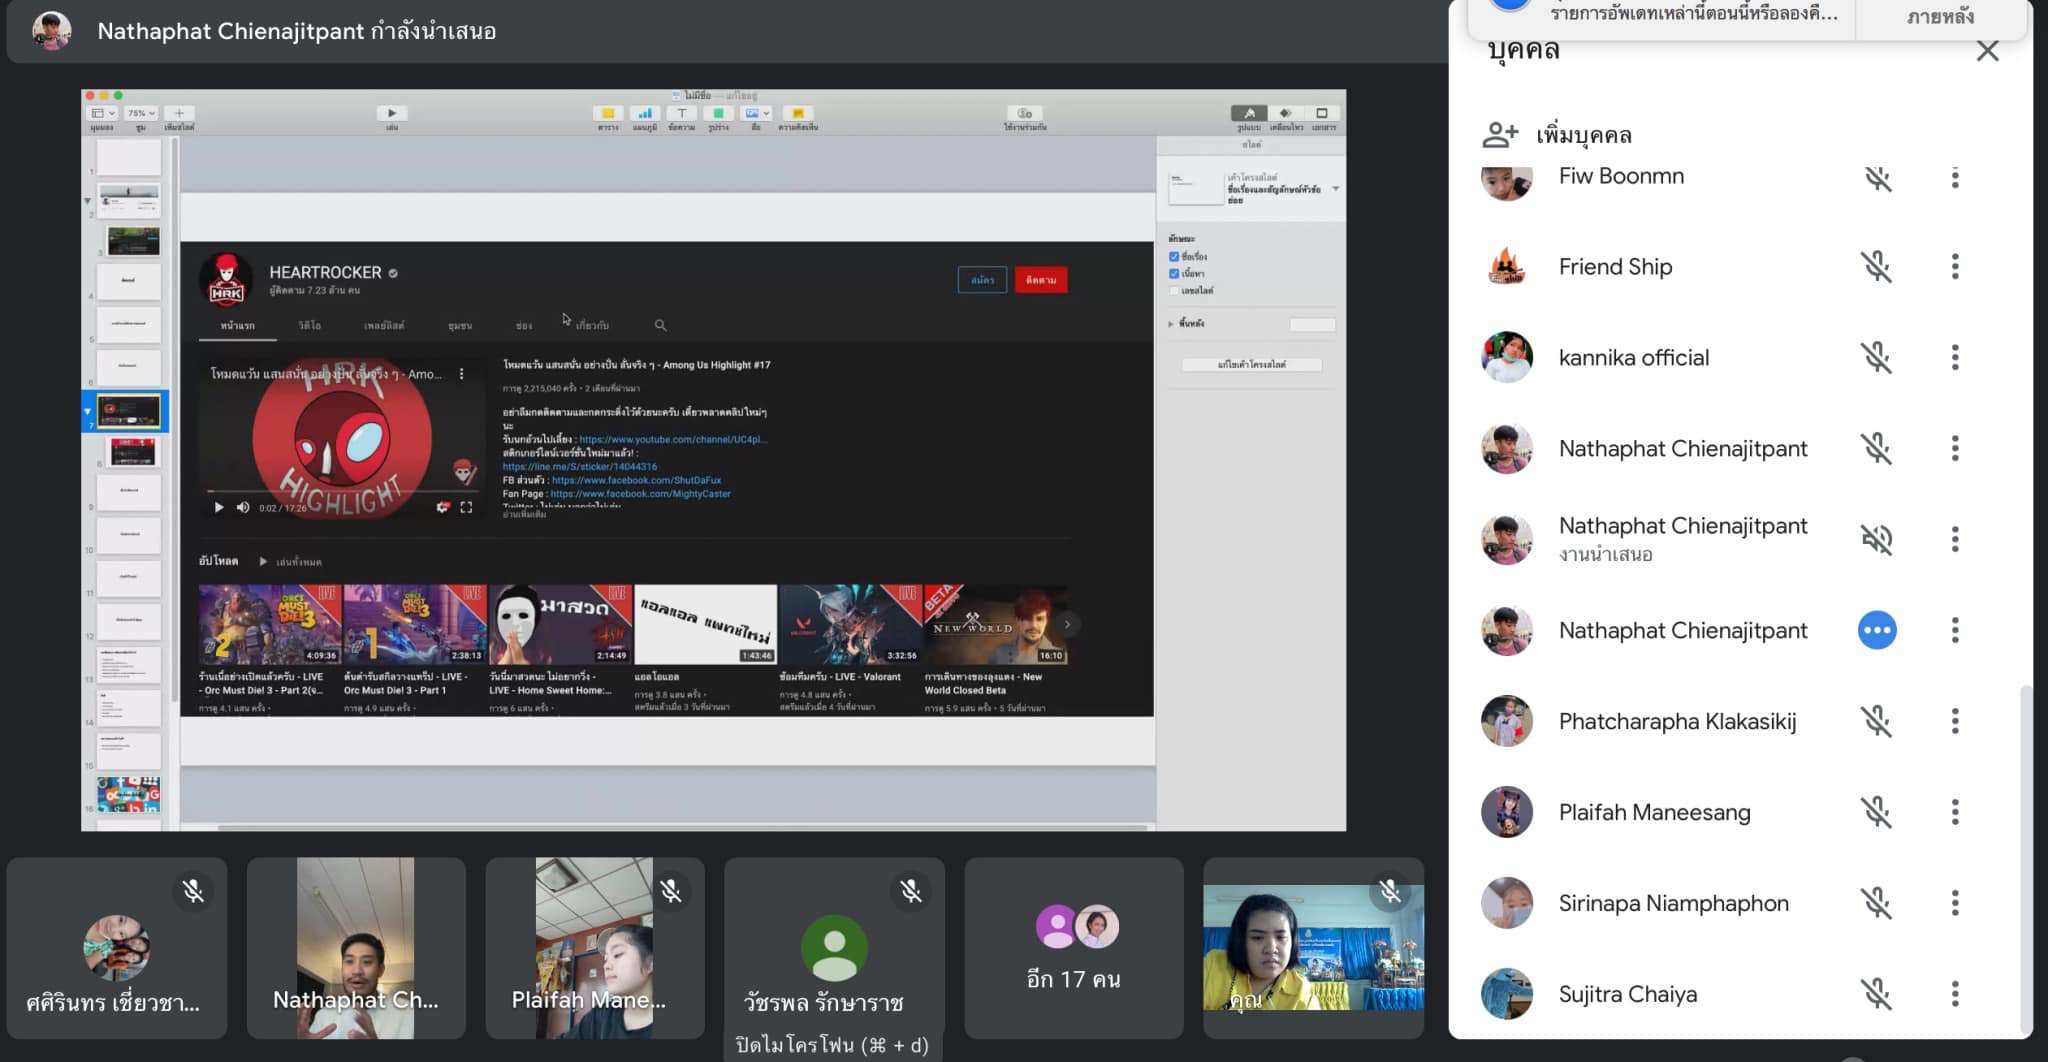Mute Friend Ship's microphone icon
Screen dimensions: 2048x1062
click(1877, 267)
